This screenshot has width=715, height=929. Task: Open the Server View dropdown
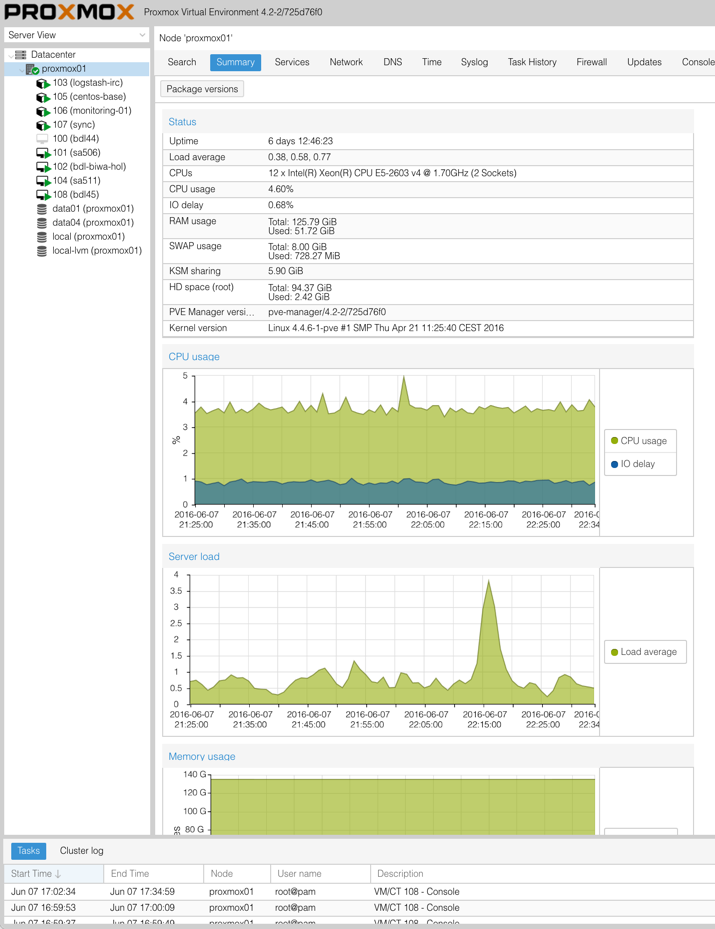click(x=76, y=35)
